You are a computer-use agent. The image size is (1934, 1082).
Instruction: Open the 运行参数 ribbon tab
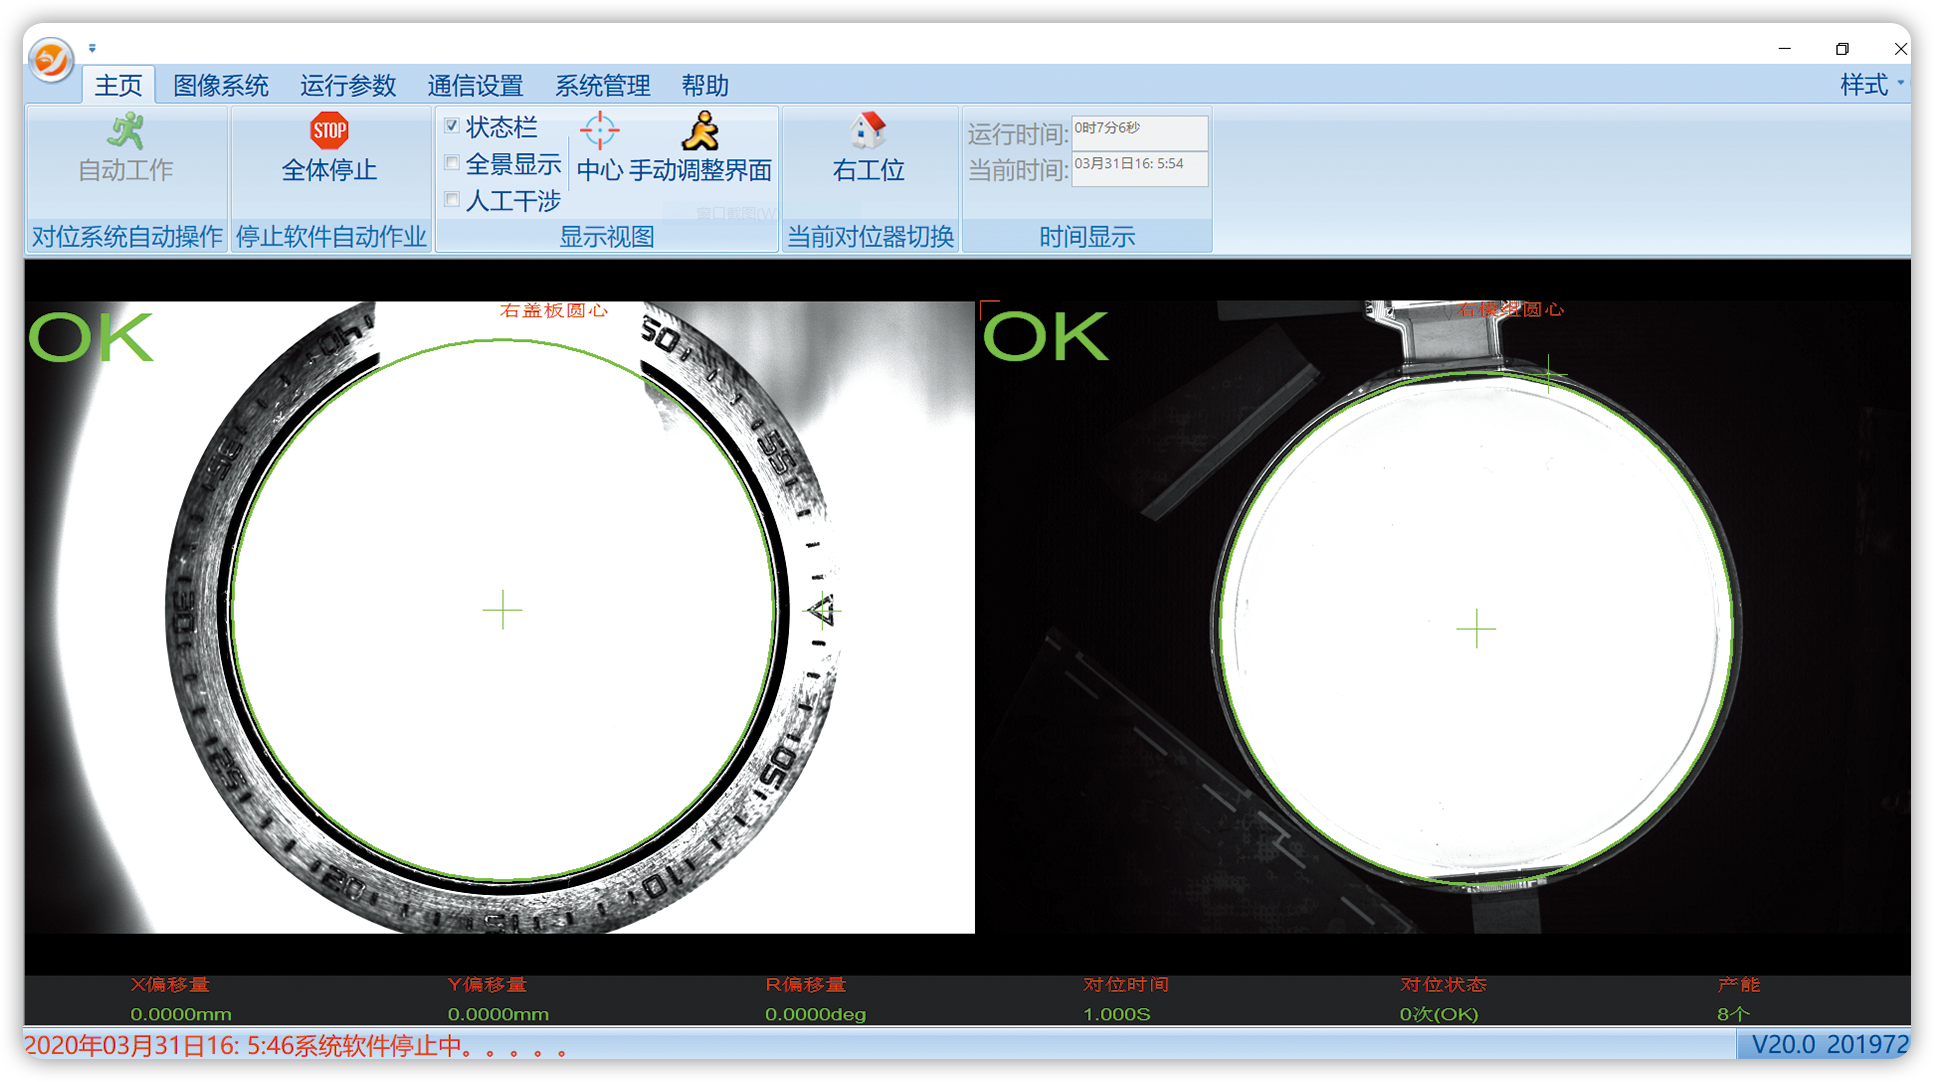[x=347, y=86]
